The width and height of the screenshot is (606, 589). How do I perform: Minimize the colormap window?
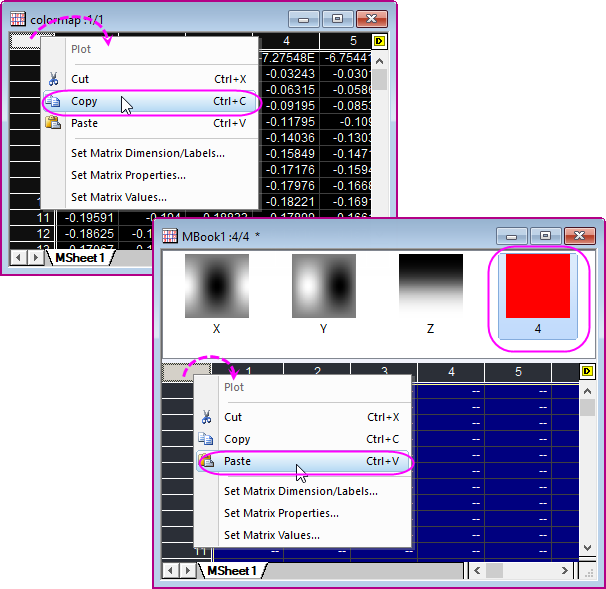click(x=304, y=19)
